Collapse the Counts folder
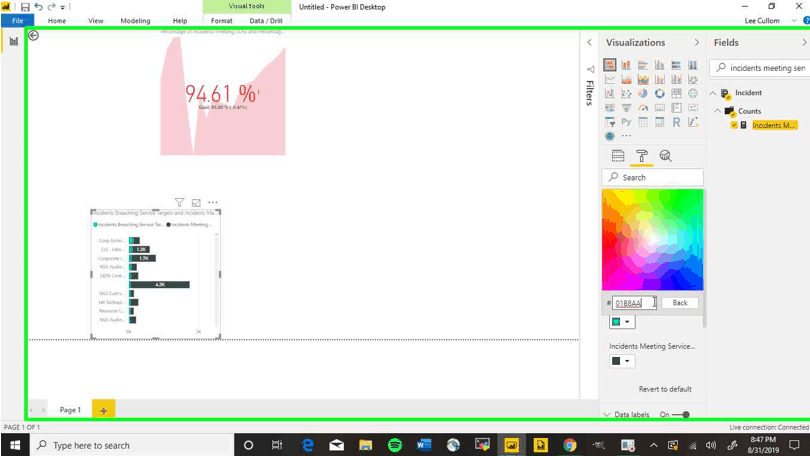Viewport: 810px width, 456px height. [x=718, y=111]
